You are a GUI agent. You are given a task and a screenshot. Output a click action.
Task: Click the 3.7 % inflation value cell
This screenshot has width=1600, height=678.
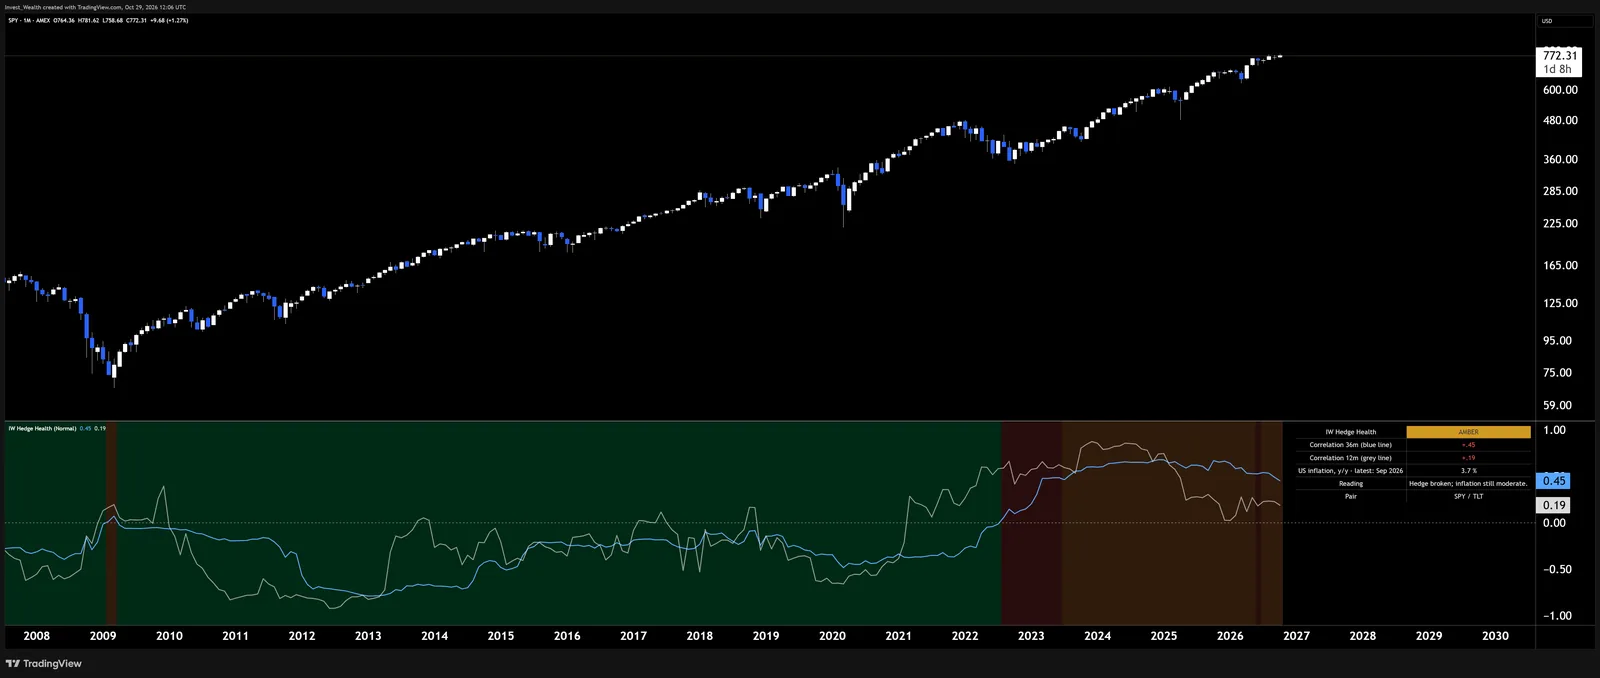tap(1468, 471)
